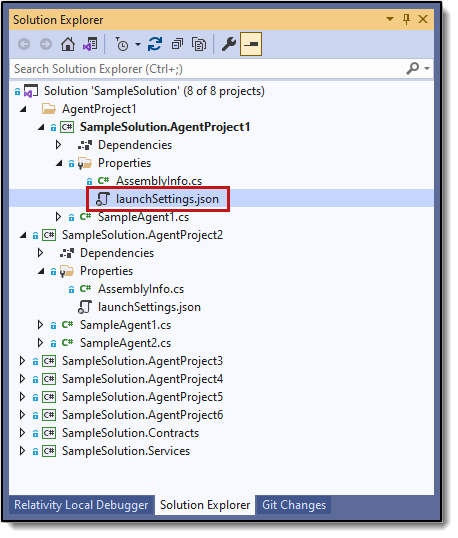
Task: Select the SampleSolution.Contracts project
Action: pos(130,433)
